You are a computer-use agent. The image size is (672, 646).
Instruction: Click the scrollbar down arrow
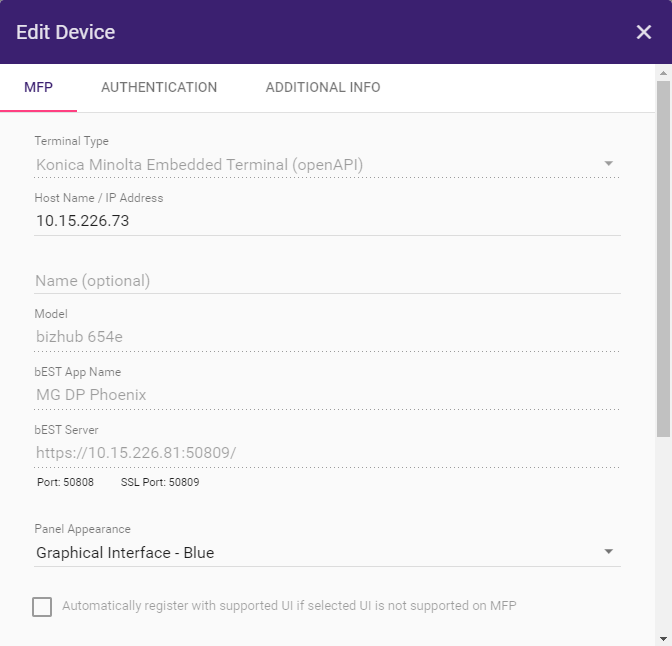point(663,639)
